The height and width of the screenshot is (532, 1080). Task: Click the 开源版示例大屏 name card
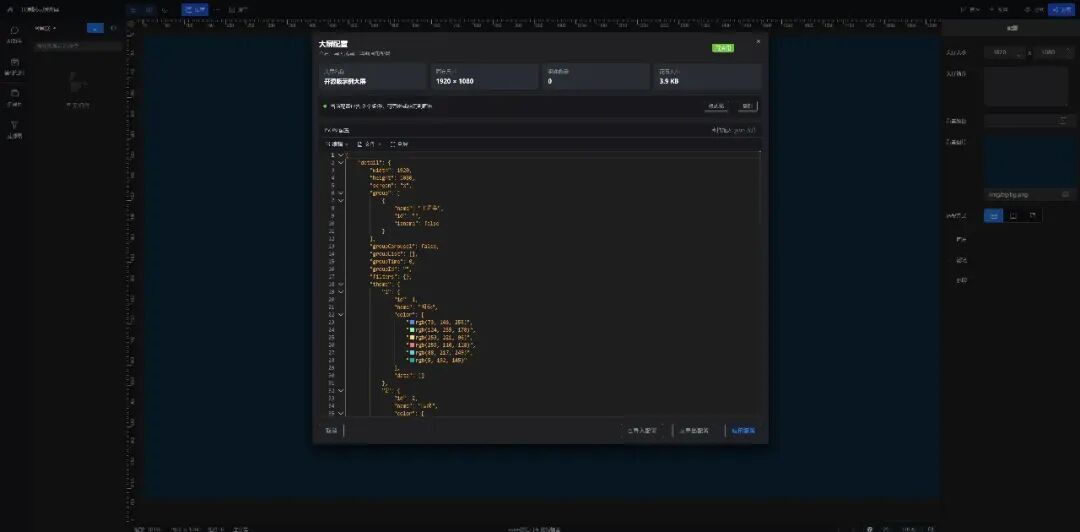click(x=373, y=76)
